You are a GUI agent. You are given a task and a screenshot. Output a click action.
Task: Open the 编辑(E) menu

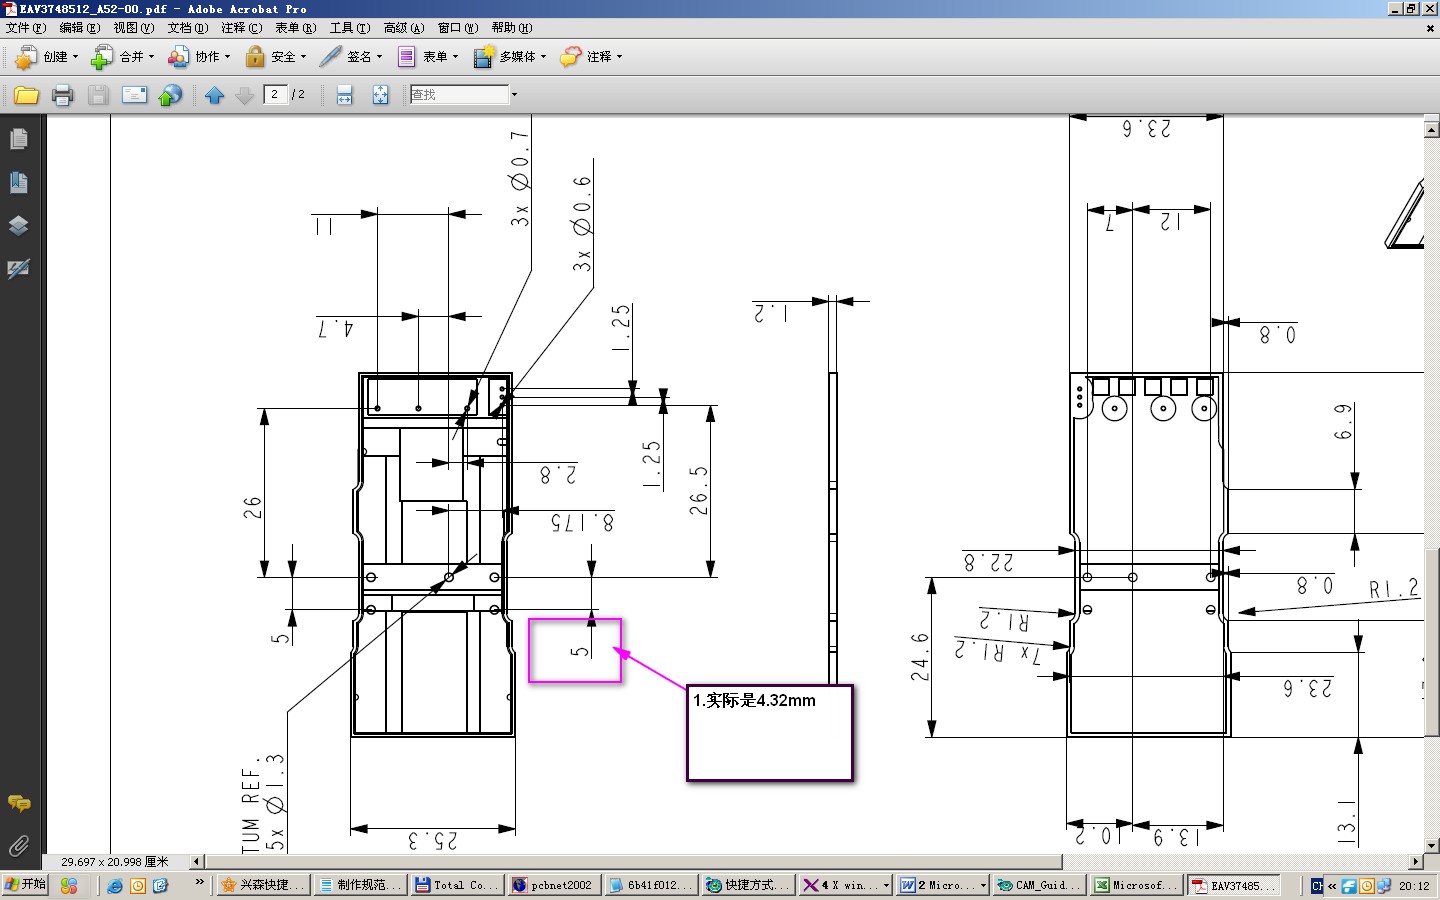(79, 28)
